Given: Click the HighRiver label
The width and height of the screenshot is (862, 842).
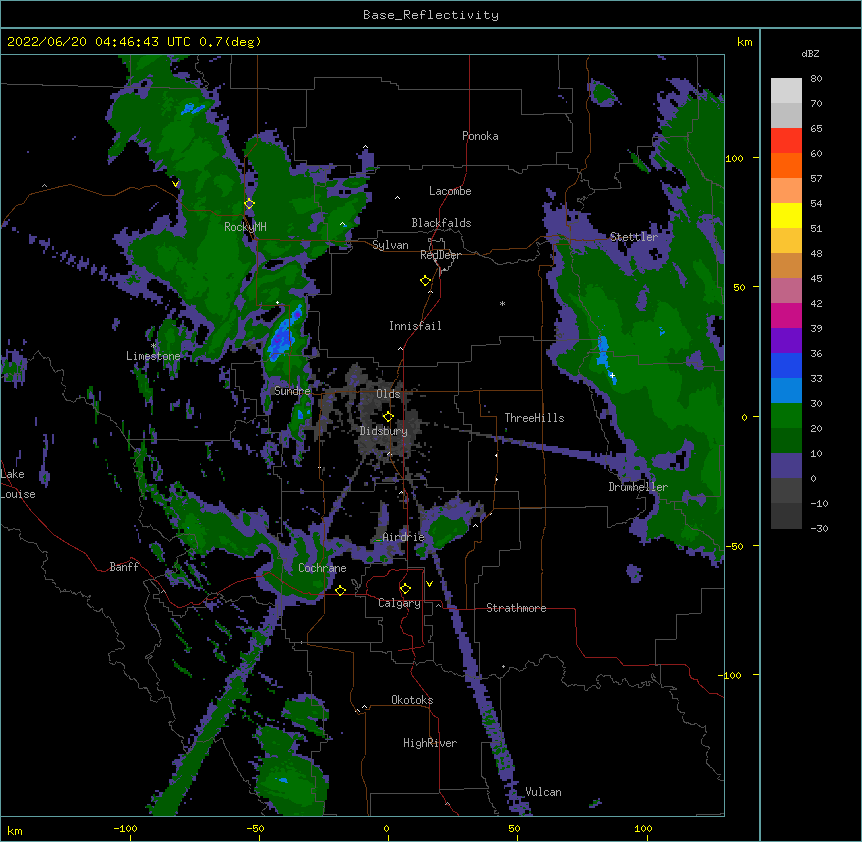Looking at the screenshot, I should [x=430, y=743].
